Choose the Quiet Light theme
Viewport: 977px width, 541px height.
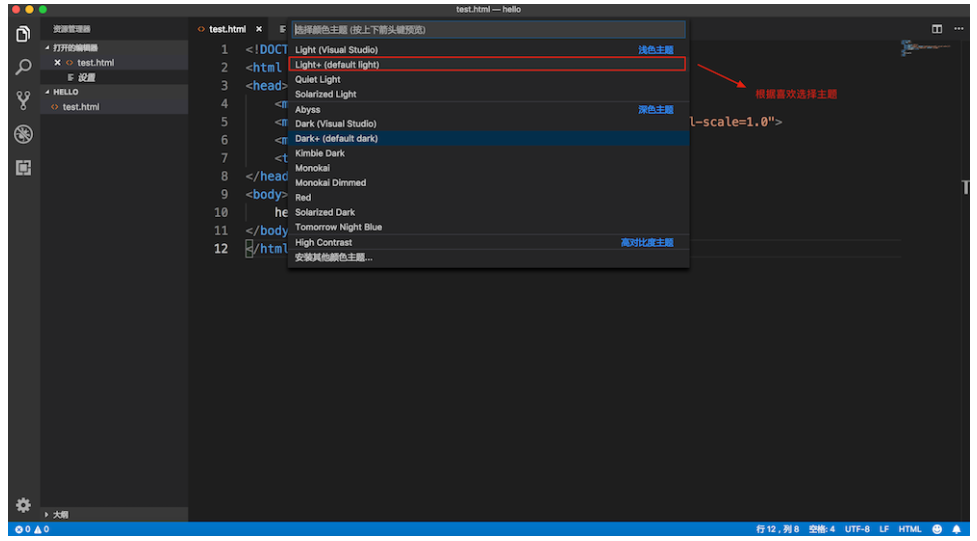[x=488, y=79]
